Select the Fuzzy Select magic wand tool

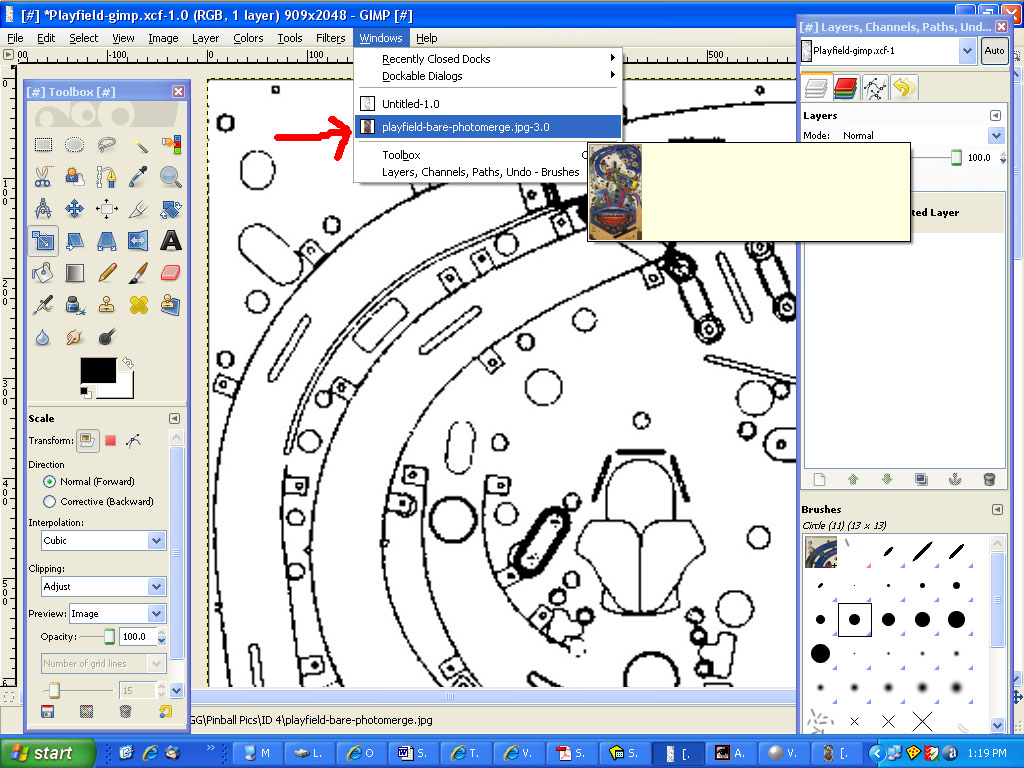[x=139, y=146]
